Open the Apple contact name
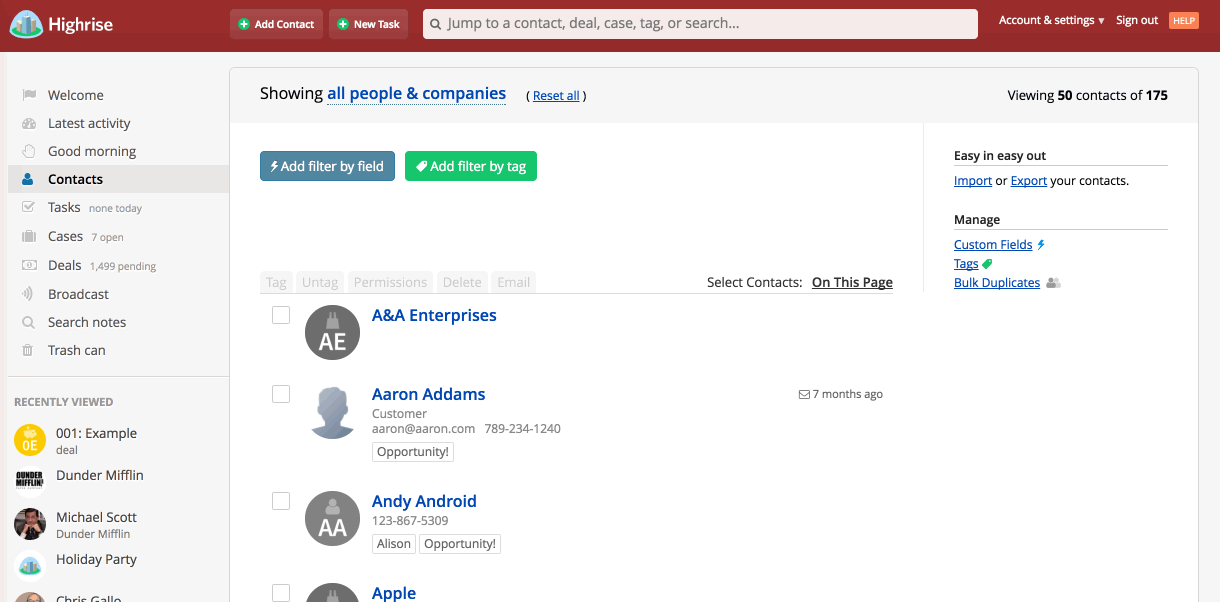This screenshot has height=602, width=1220. [394, 593]
